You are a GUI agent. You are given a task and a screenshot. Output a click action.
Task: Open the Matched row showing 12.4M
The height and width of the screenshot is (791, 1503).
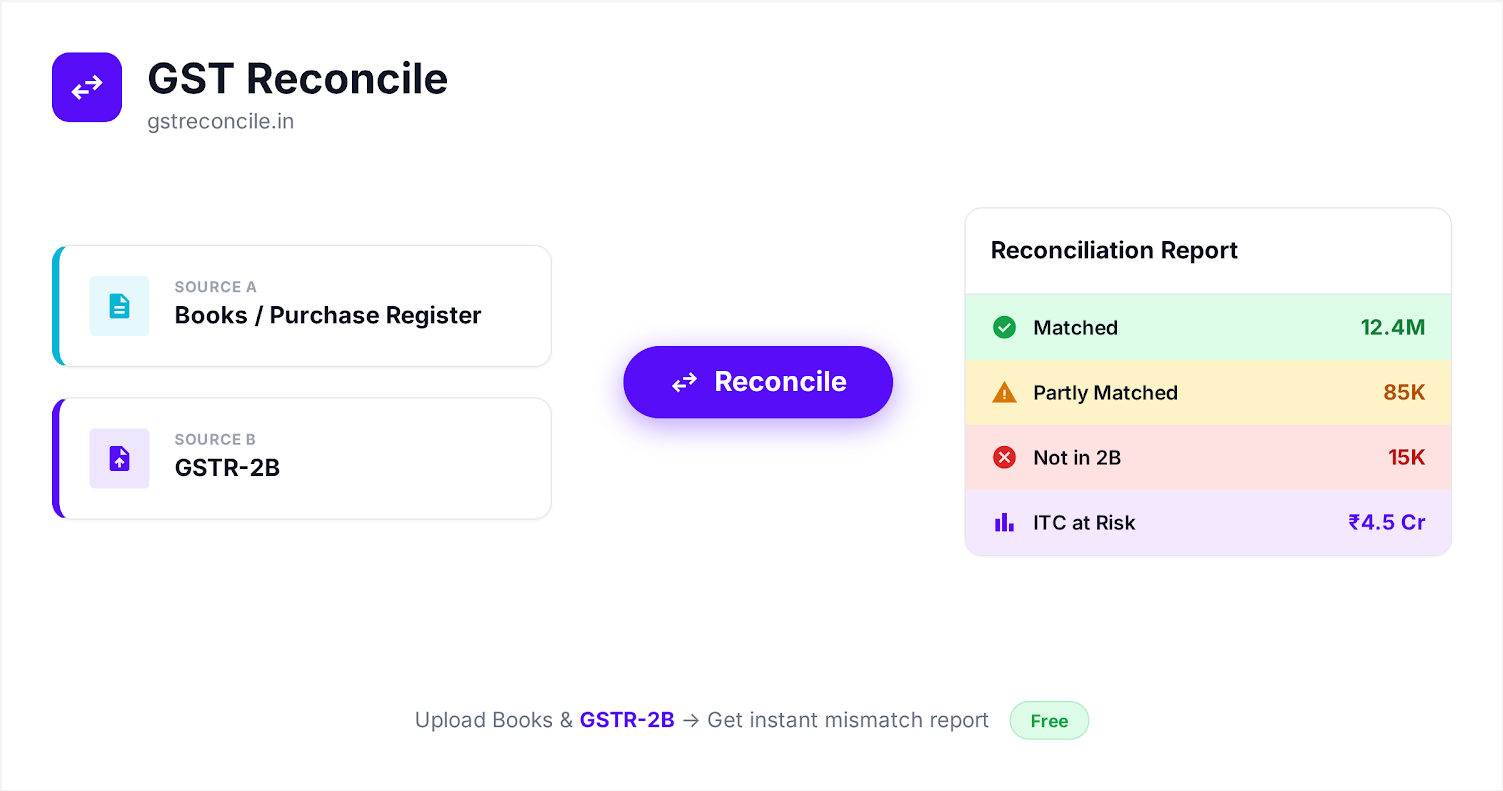(x=1208, y=327)
